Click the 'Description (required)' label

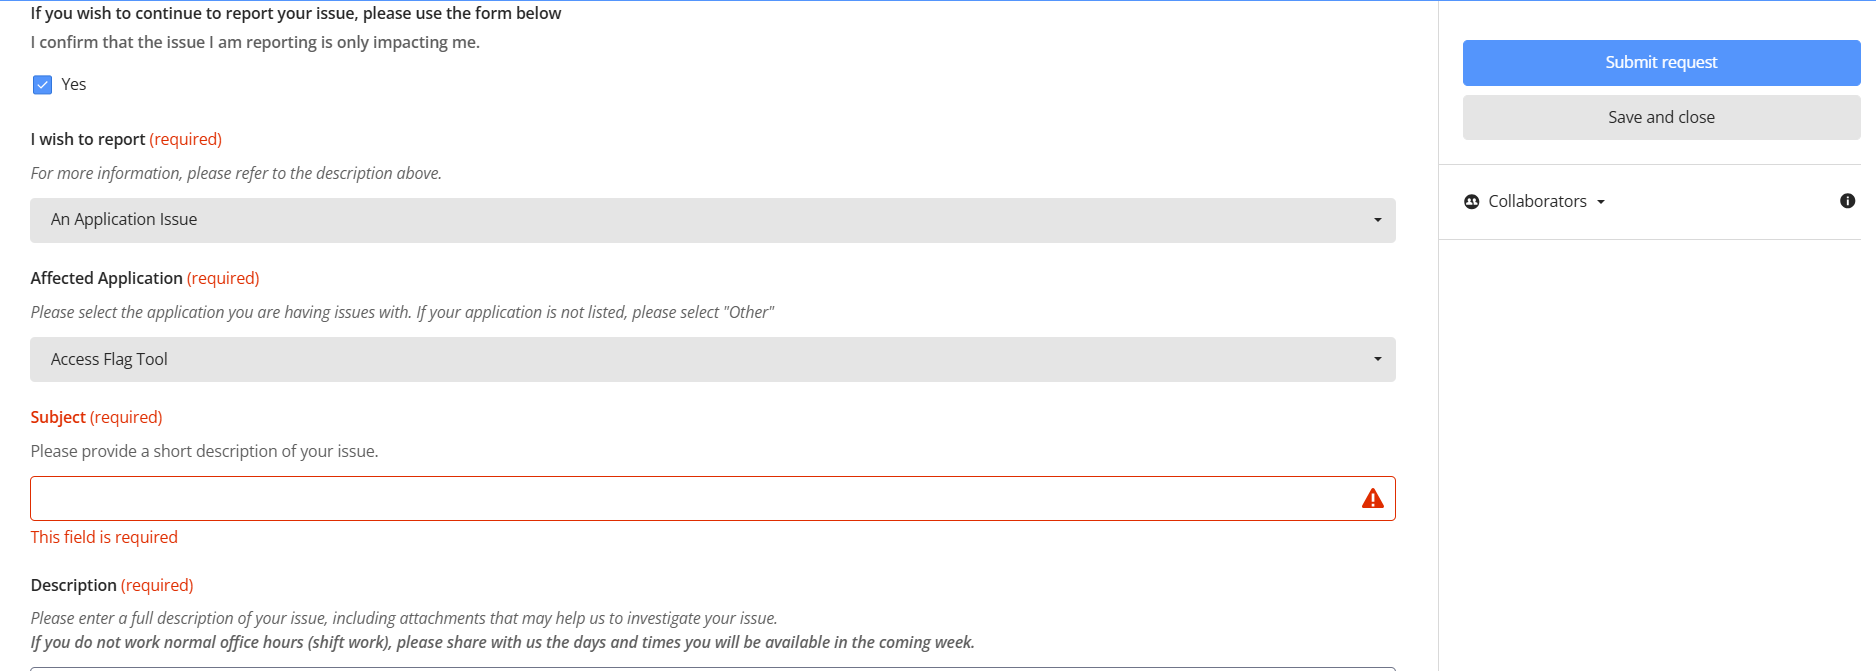[x=112, y=585]
